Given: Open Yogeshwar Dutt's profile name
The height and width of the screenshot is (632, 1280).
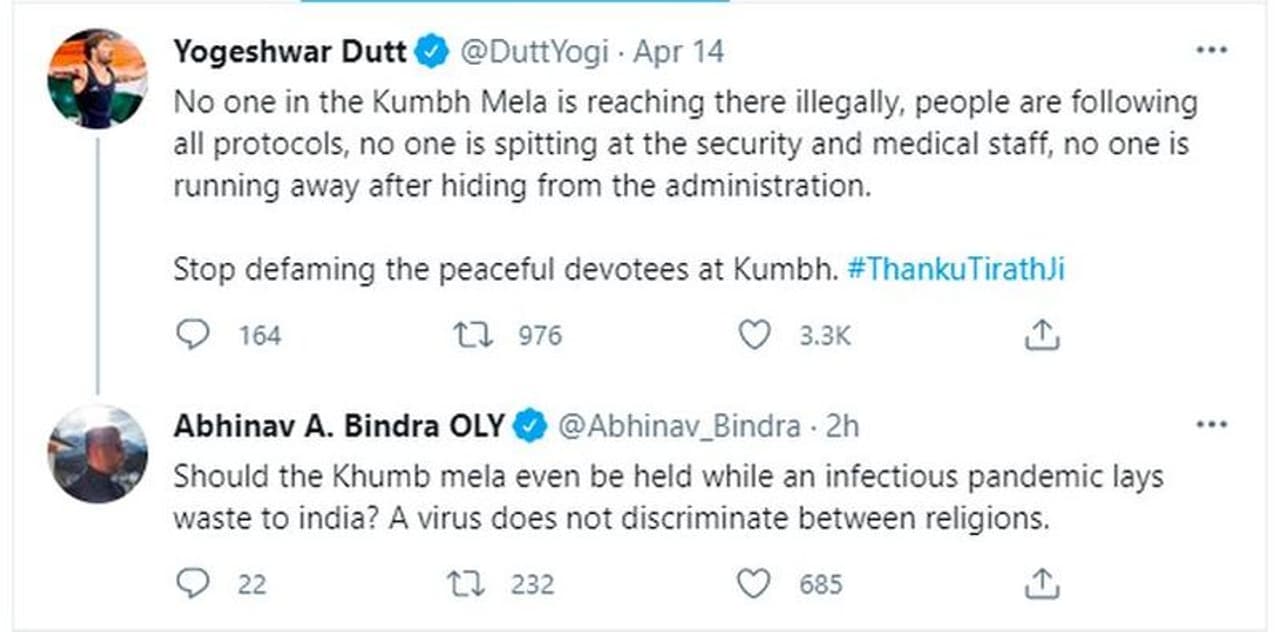Looking at the screenshot, I should (290, 52).
